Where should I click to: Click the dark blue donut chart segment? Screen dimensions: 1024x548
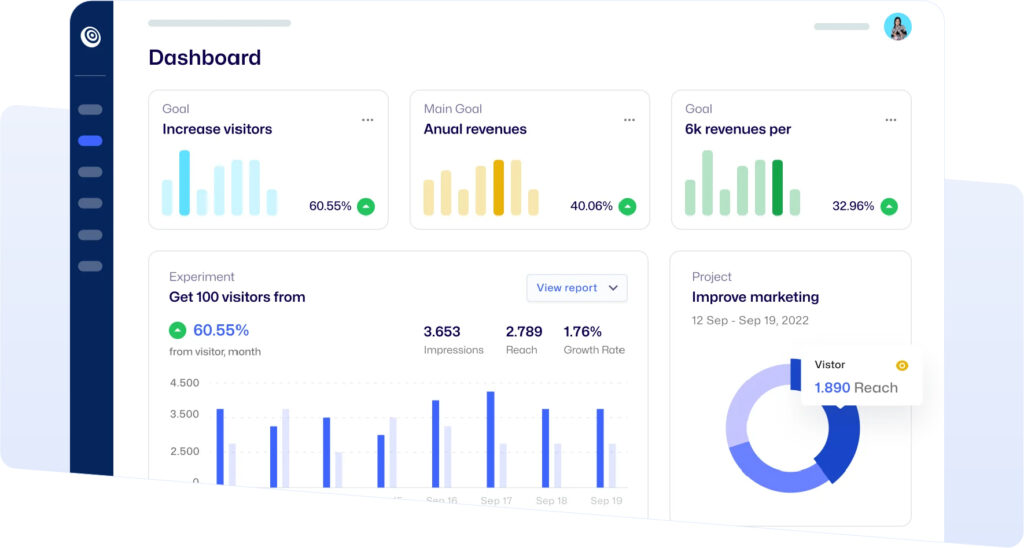840,445
